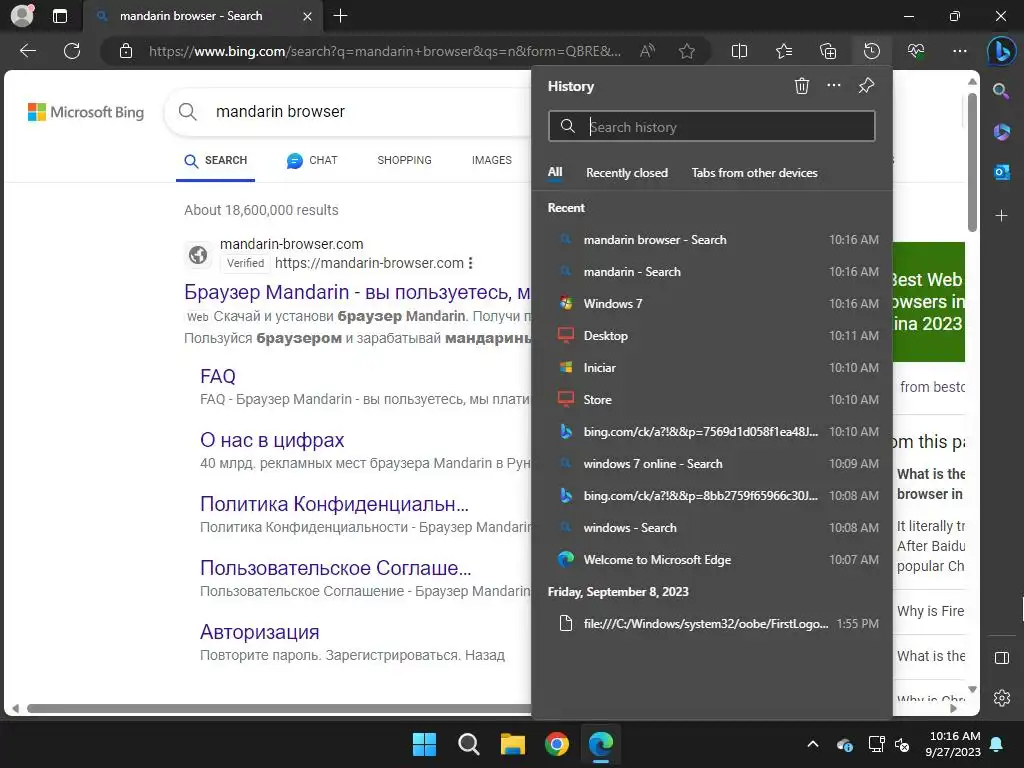This screenshot has height=768, width=1024.
Task: Pin the History panel
Action: pyautogui.click(x=867, y=86)
